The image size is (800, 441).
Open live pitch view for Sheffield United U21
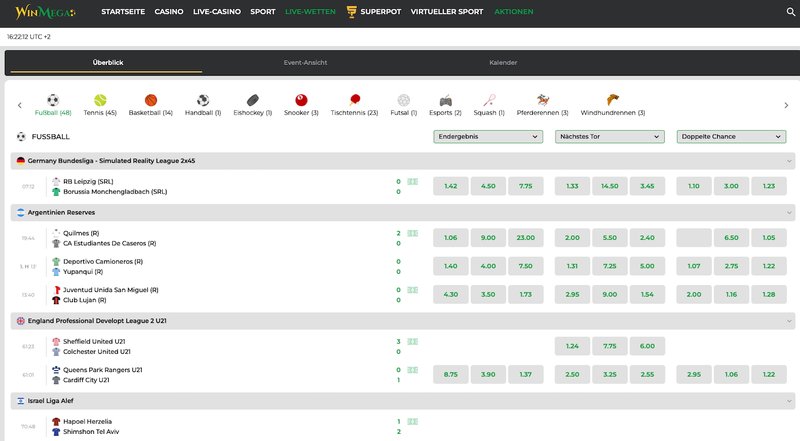click(x=413, y=341)
